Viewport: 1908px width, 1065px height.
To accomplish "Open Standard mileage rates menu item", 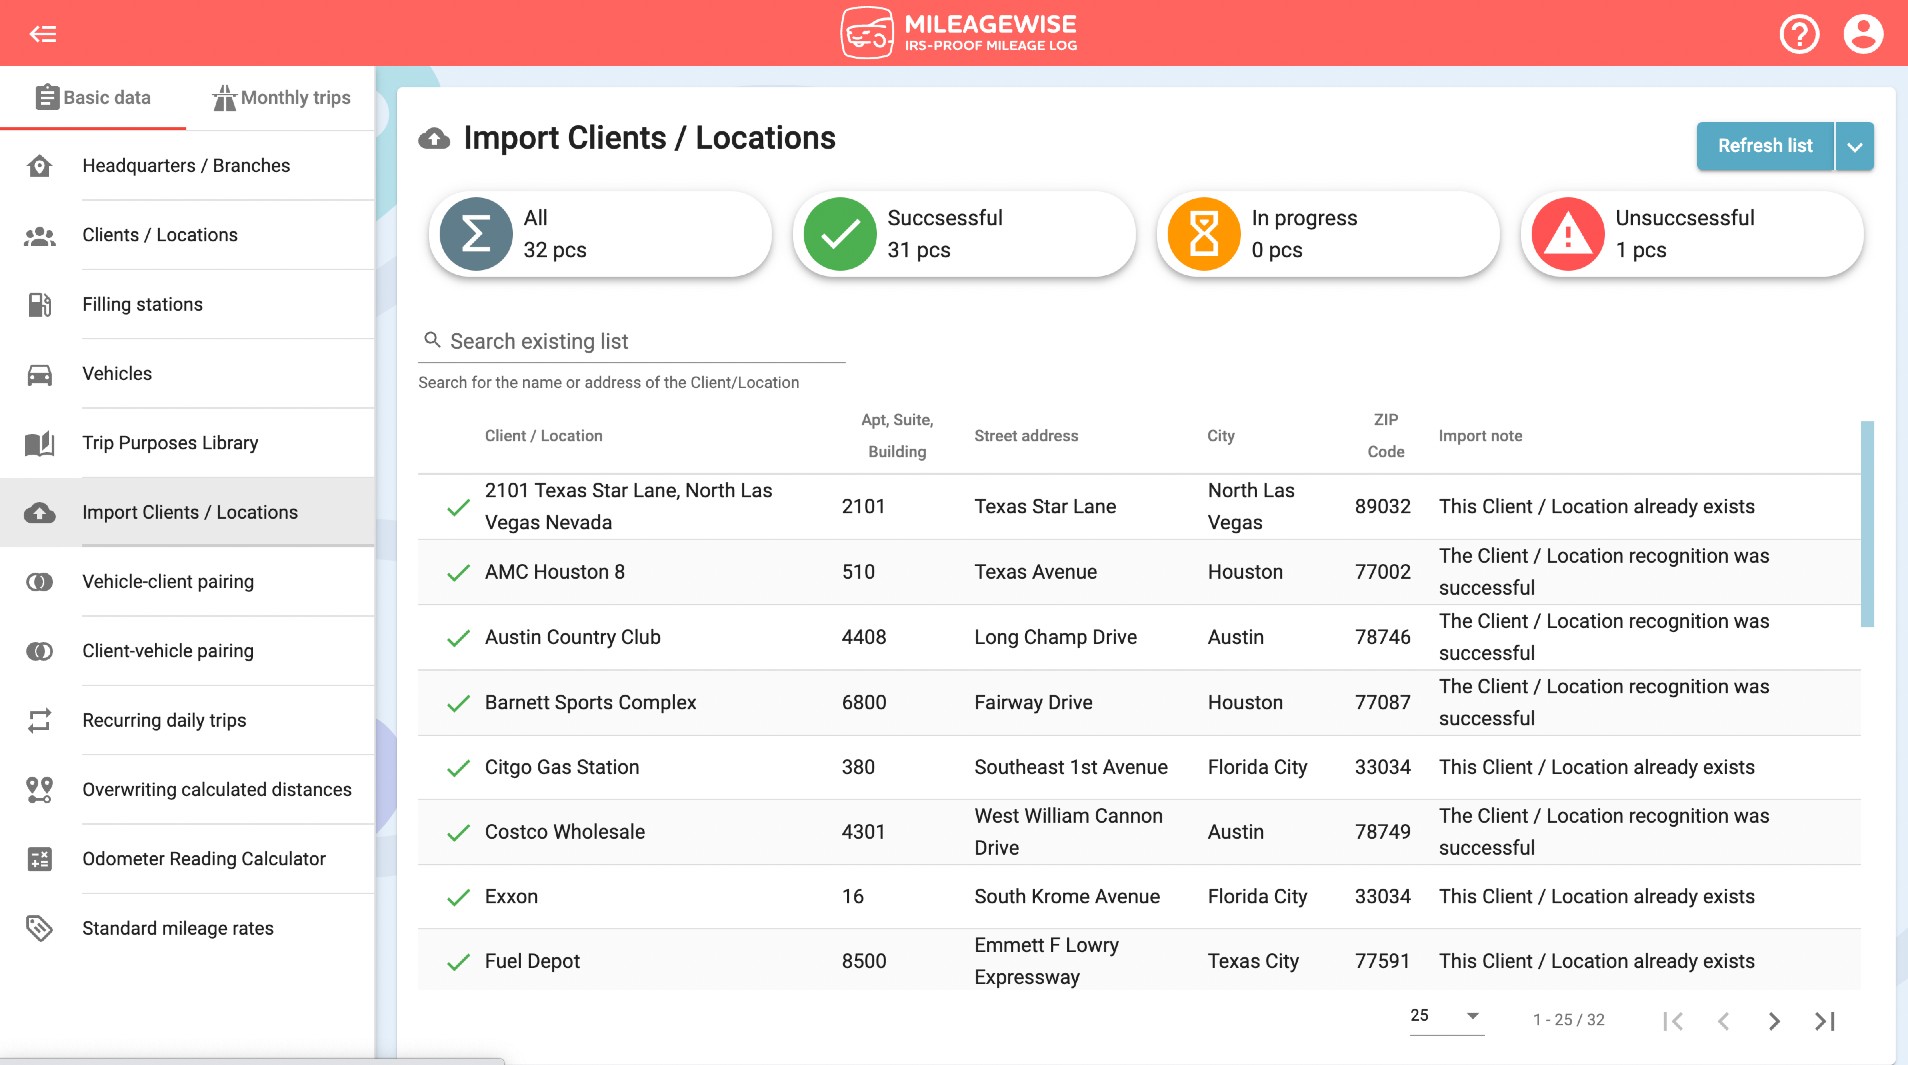I will [x=187, y=929].
